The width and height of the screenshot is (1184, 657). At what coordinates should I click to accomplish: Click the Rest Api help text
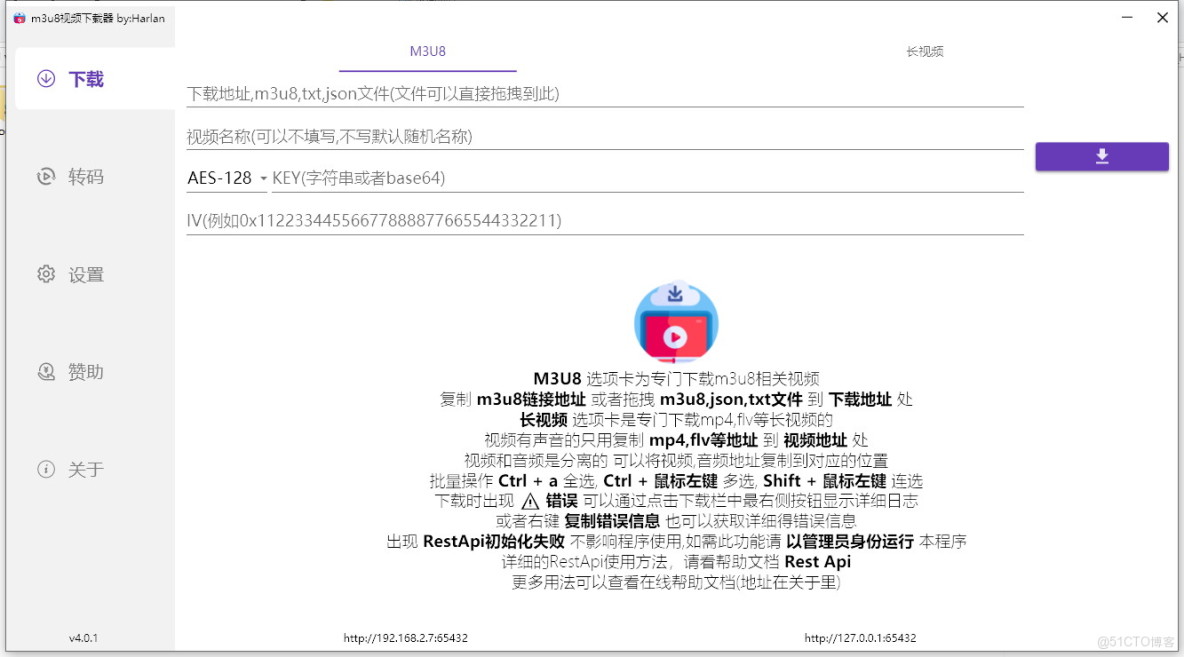pyautogui.click(x=816, y=562)
